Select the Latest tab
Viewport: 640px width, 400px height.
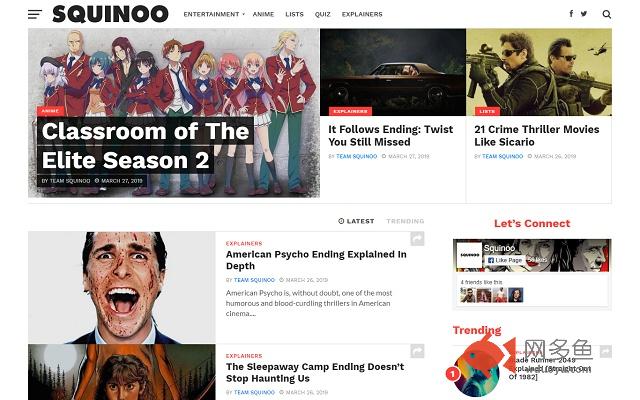[356, 221]
